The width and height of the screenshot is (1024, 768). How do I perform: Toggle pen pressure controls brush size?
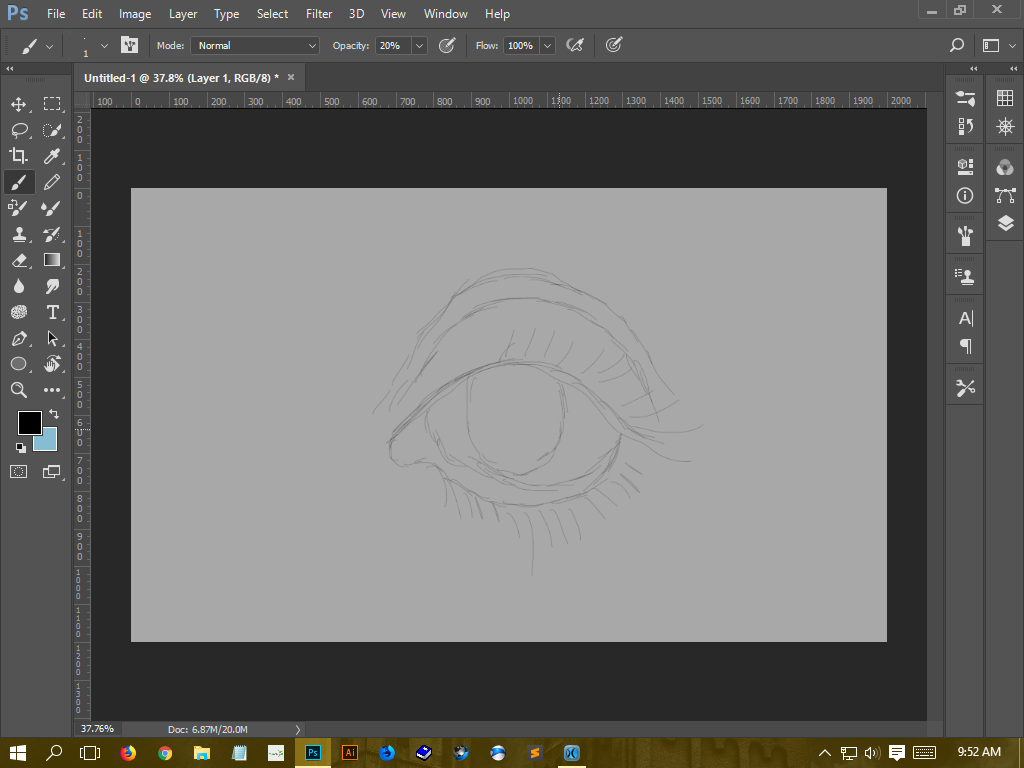click(613, 45)
